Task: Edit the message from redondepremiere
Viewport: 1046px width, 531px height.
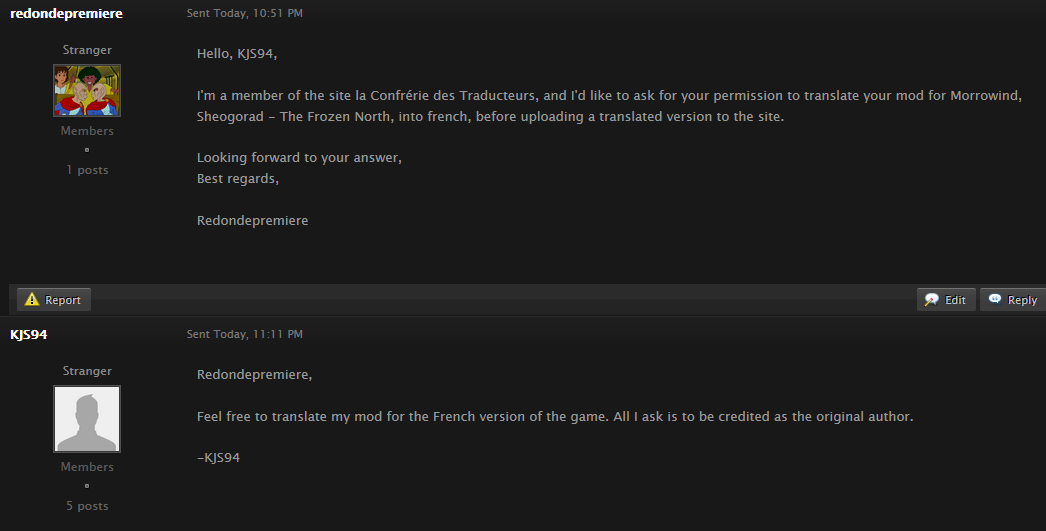Action: coord(946,300)
